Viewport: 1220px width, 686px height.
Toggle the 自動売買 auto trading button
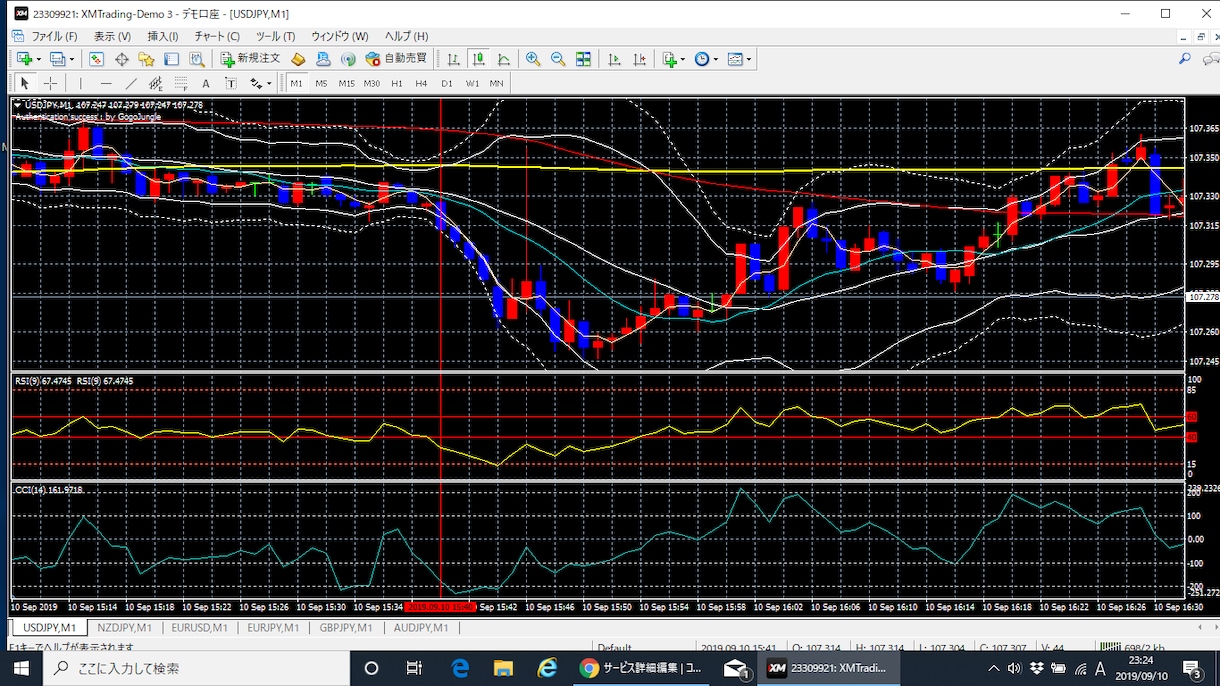click(x=397, y=59)
